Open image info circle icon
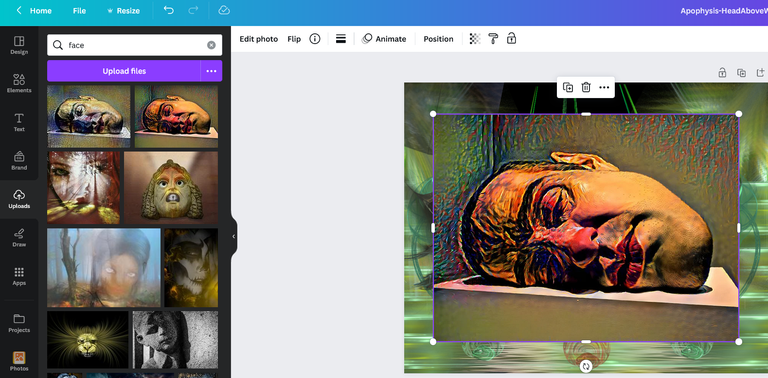 tap(315, 39)
